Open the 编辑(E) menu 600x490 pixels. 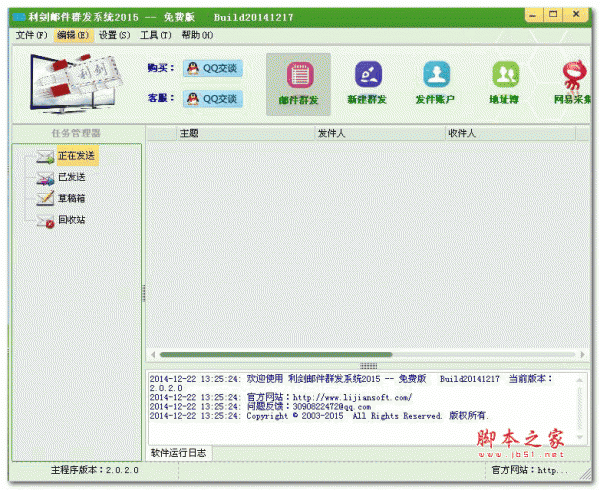click(x=73, y=35)
